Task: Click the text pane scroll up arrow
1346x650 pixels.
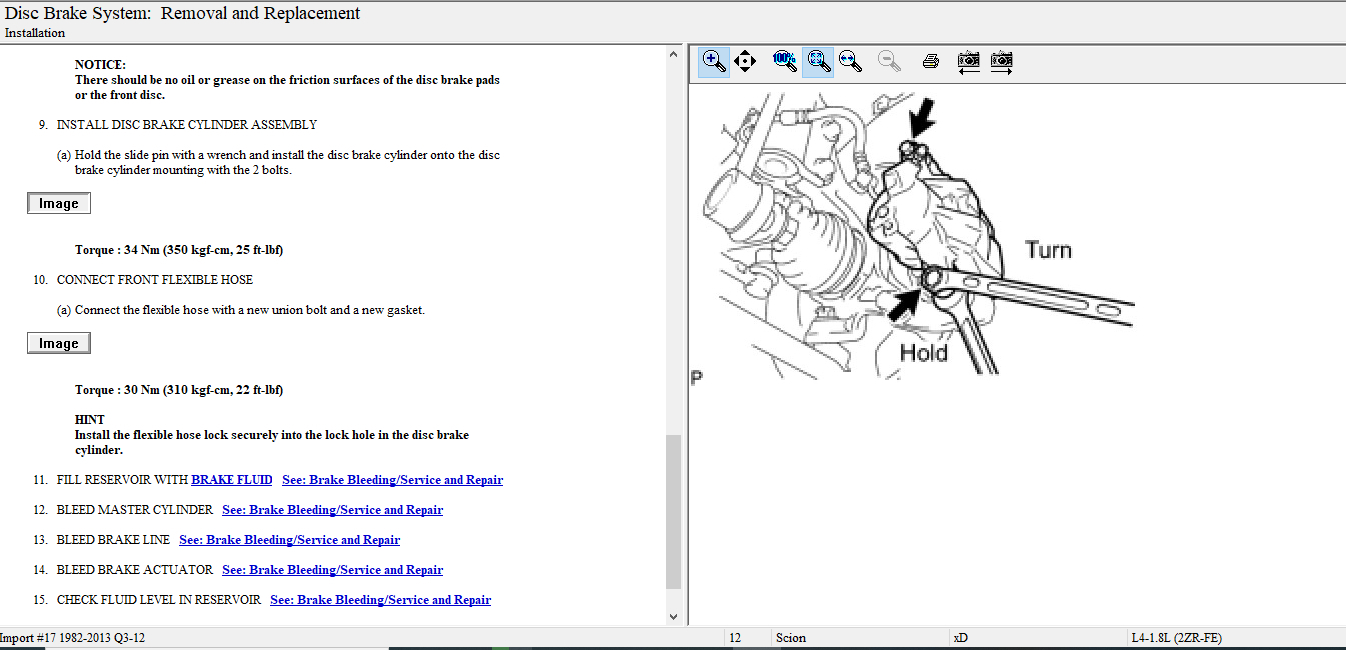Action: click(673, 56)
